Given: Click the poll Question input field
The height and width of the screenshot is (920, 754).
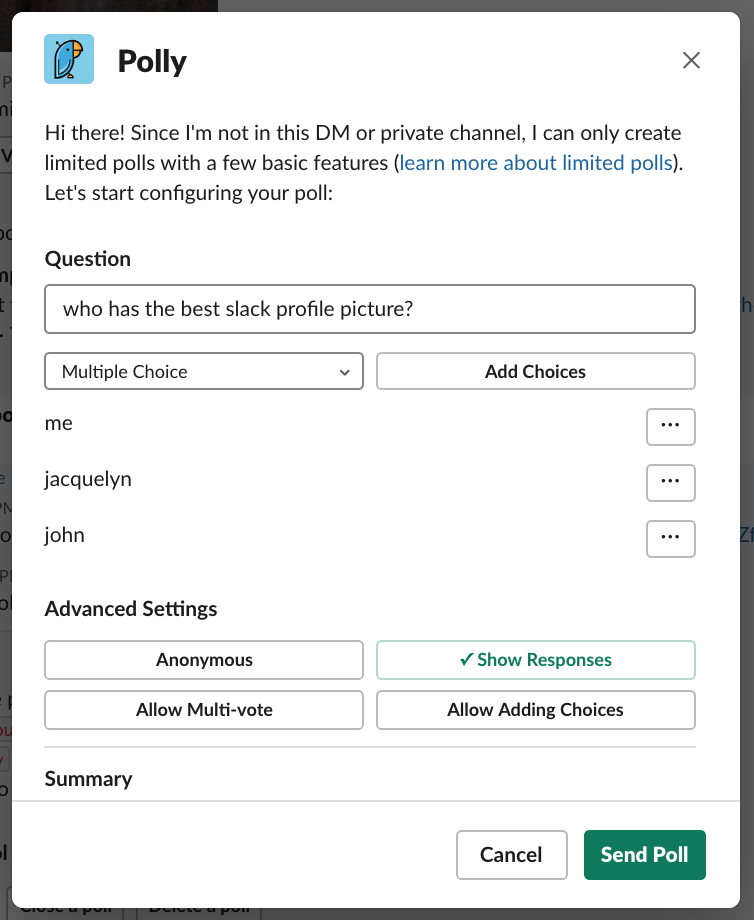Looking at the screenshot, I should tap(370, 309).
